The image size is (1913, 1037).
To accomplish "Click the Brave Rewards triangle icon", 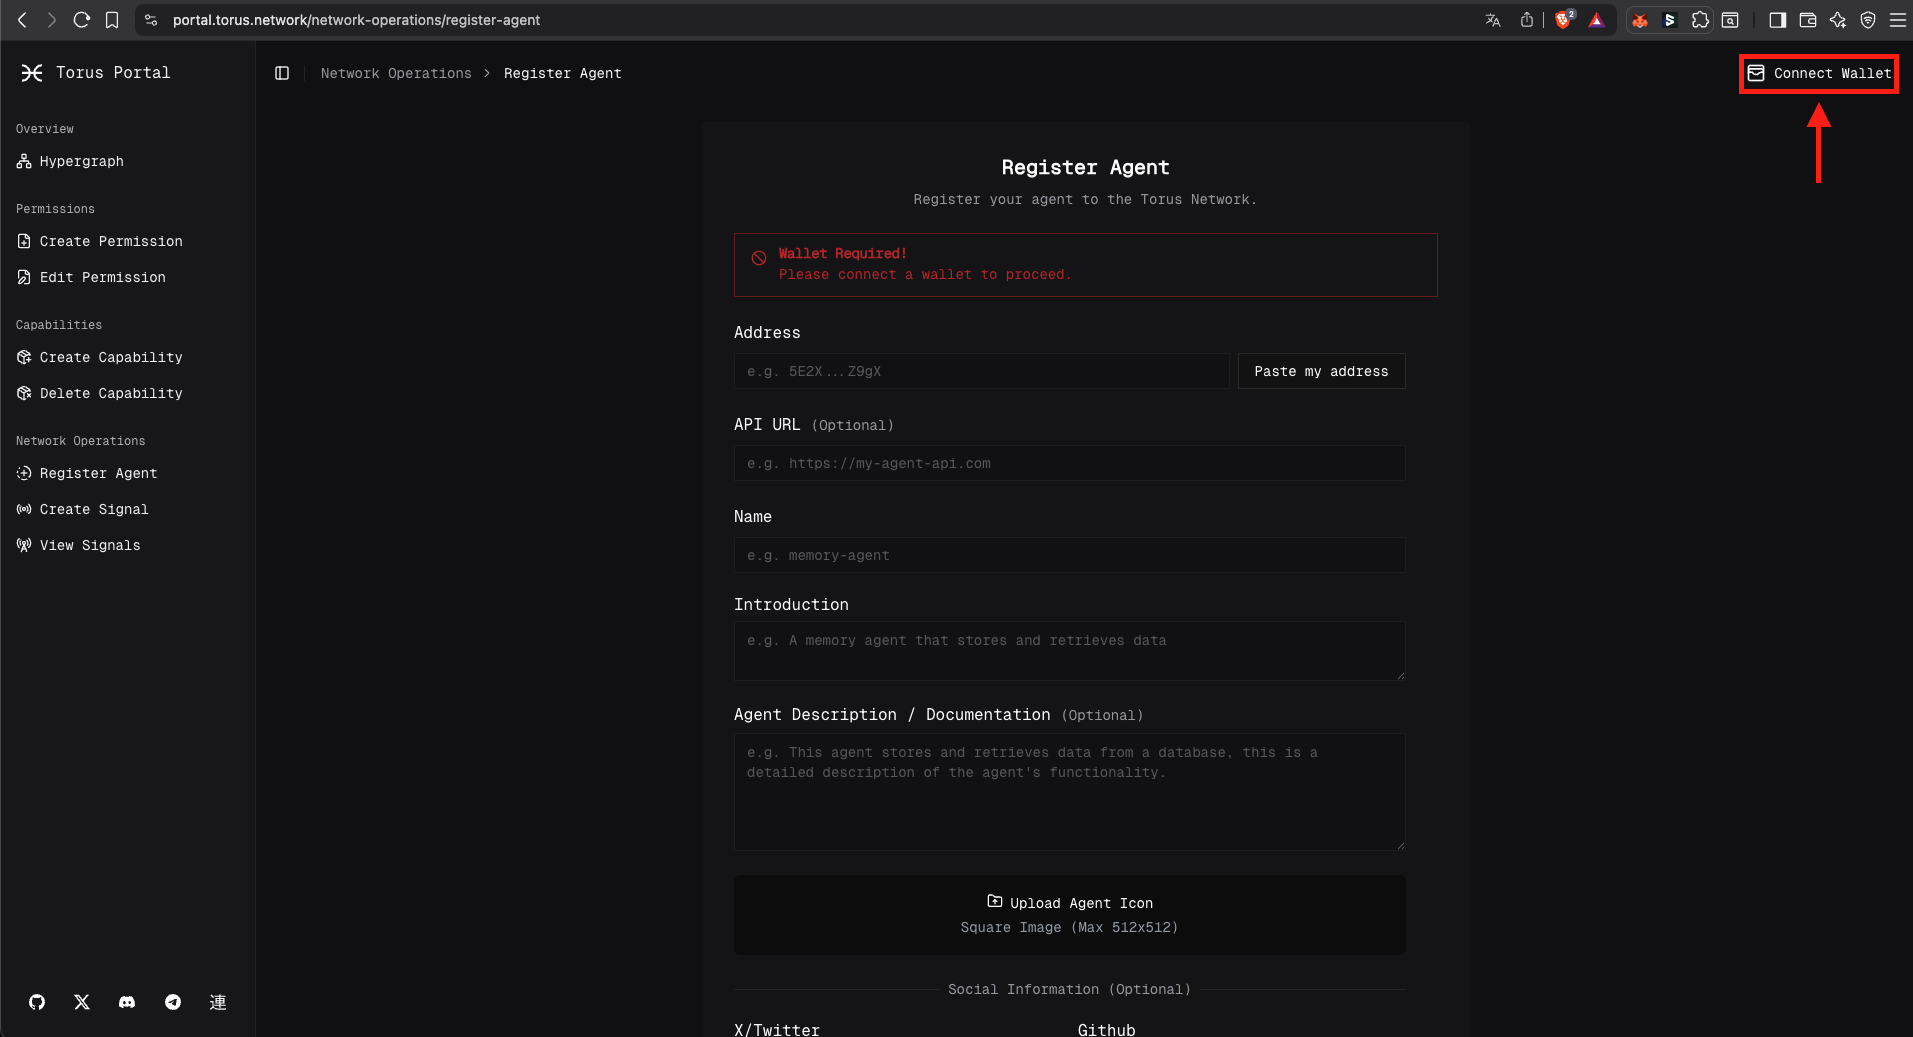I will (x=1596, y=19).
